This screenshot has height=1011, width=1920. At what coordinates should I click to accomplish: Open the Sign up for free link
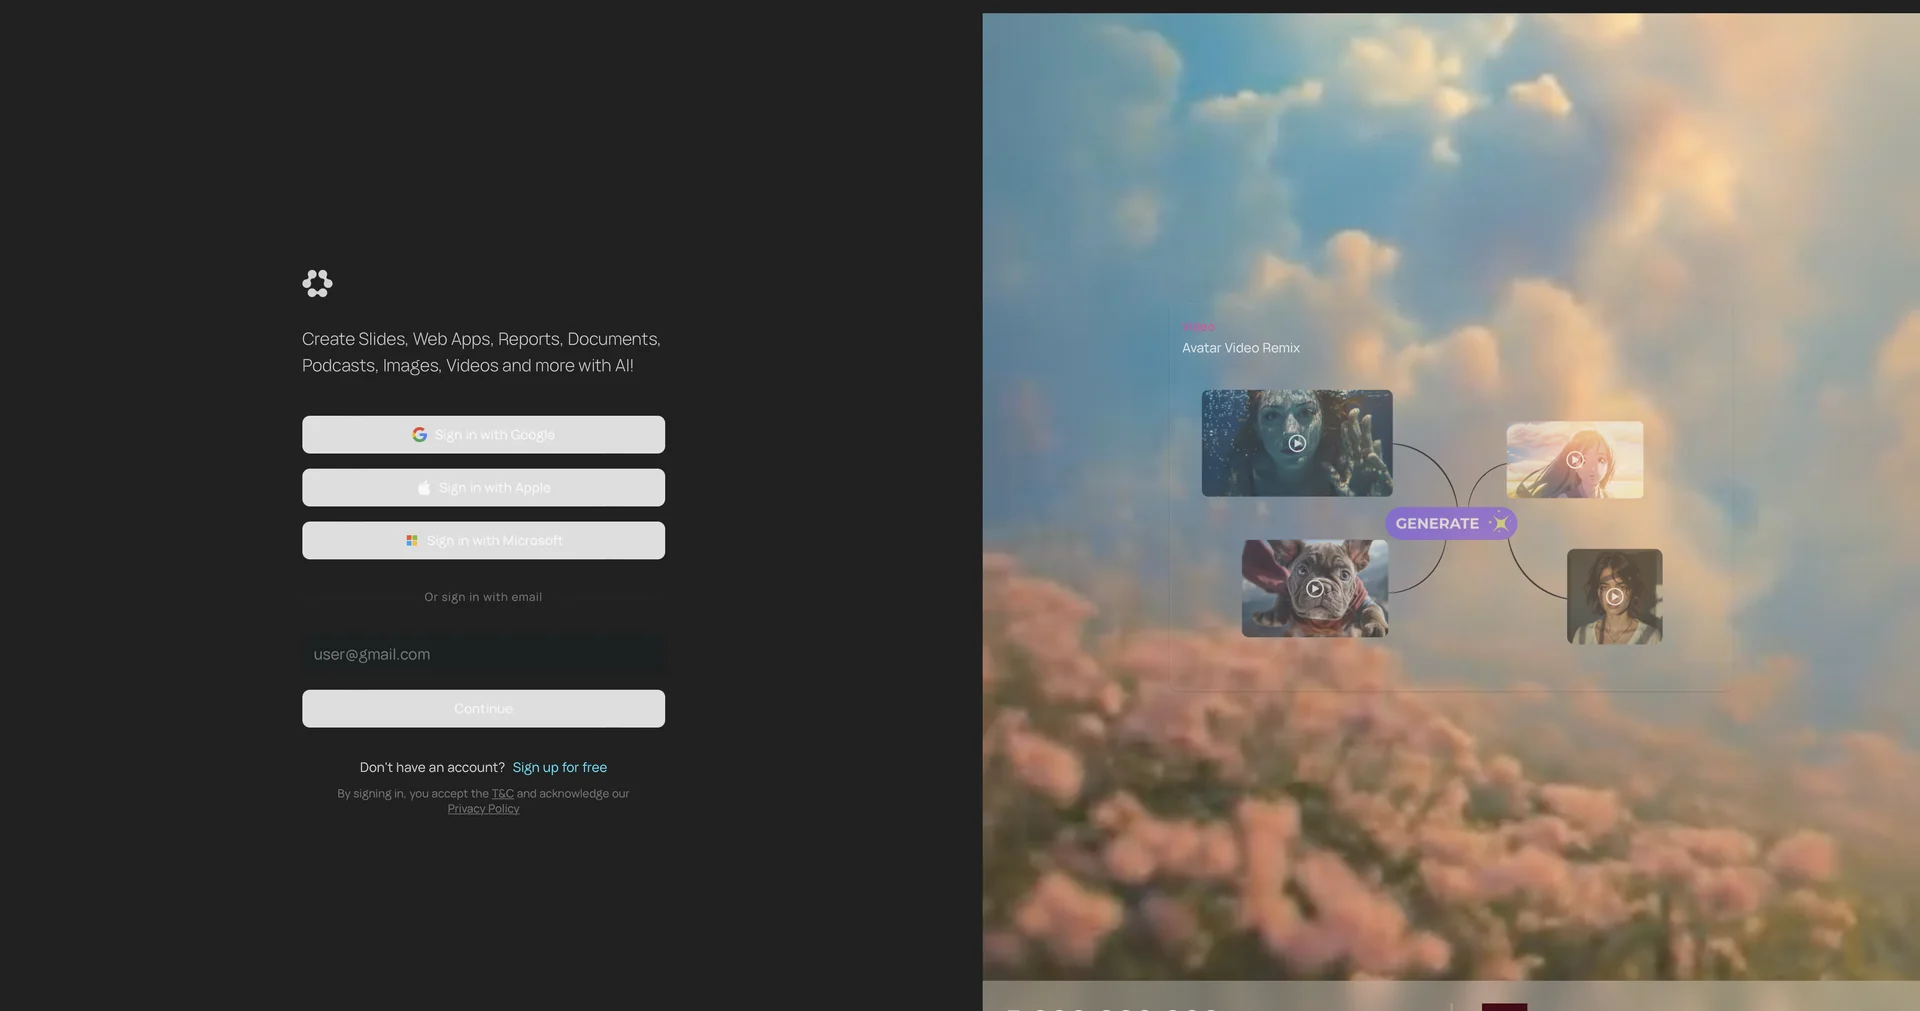click(560, 767)
